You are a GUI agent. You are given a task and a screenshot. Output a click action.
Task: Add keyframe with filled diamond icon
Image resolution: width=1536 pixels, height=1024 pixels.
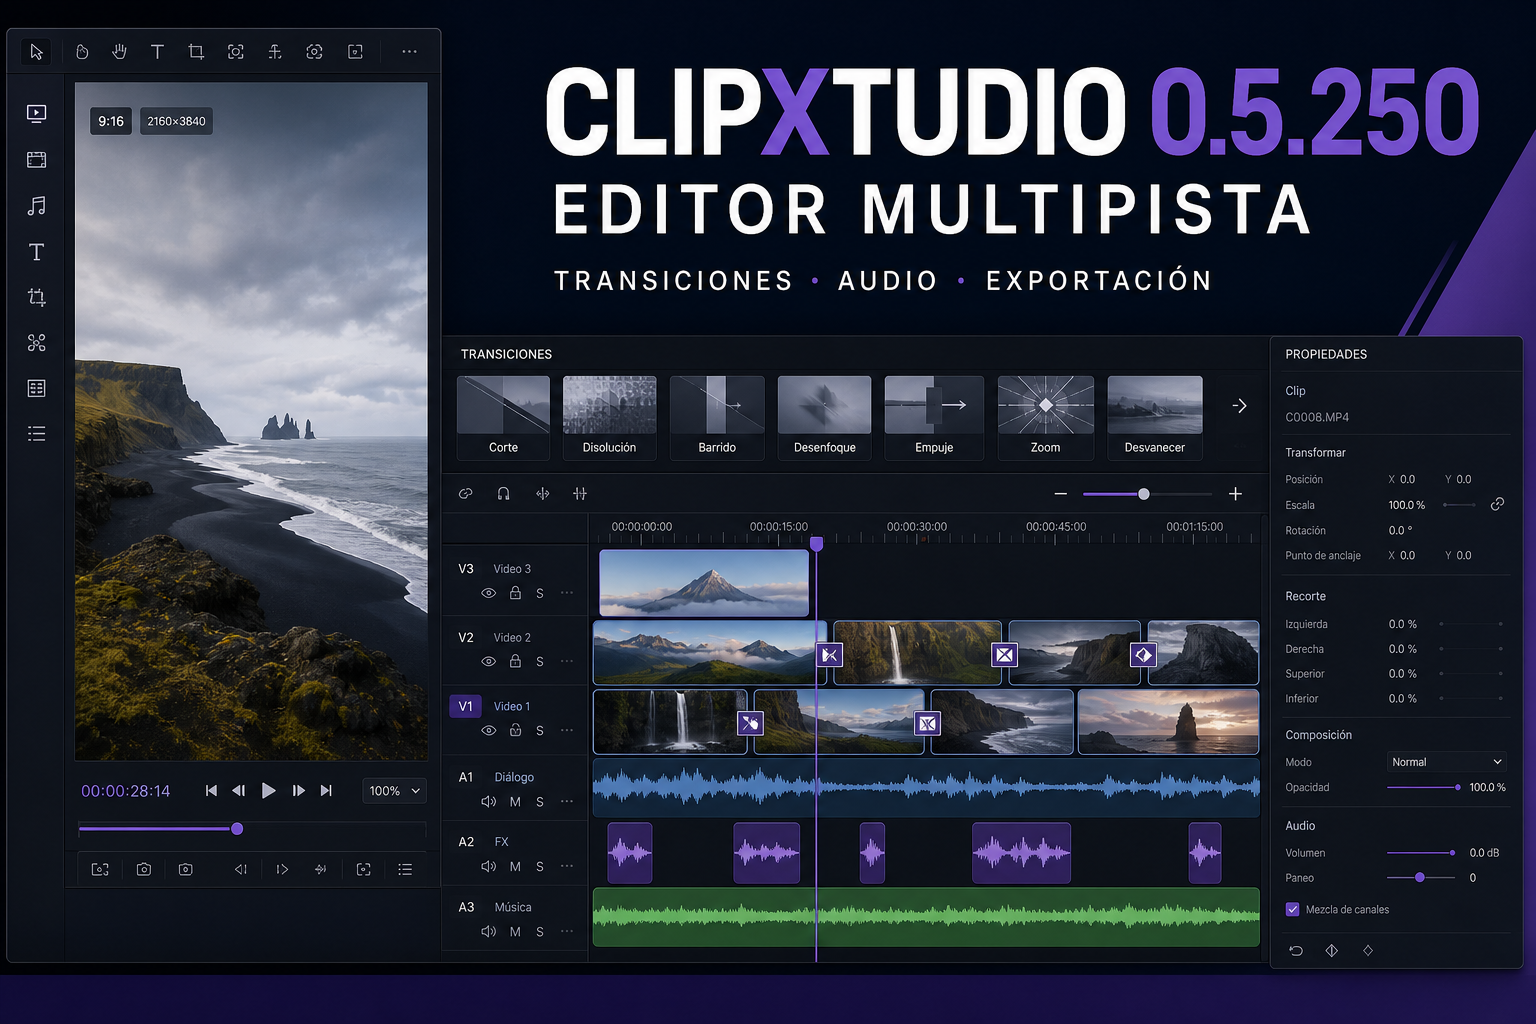pos(1332,951)
